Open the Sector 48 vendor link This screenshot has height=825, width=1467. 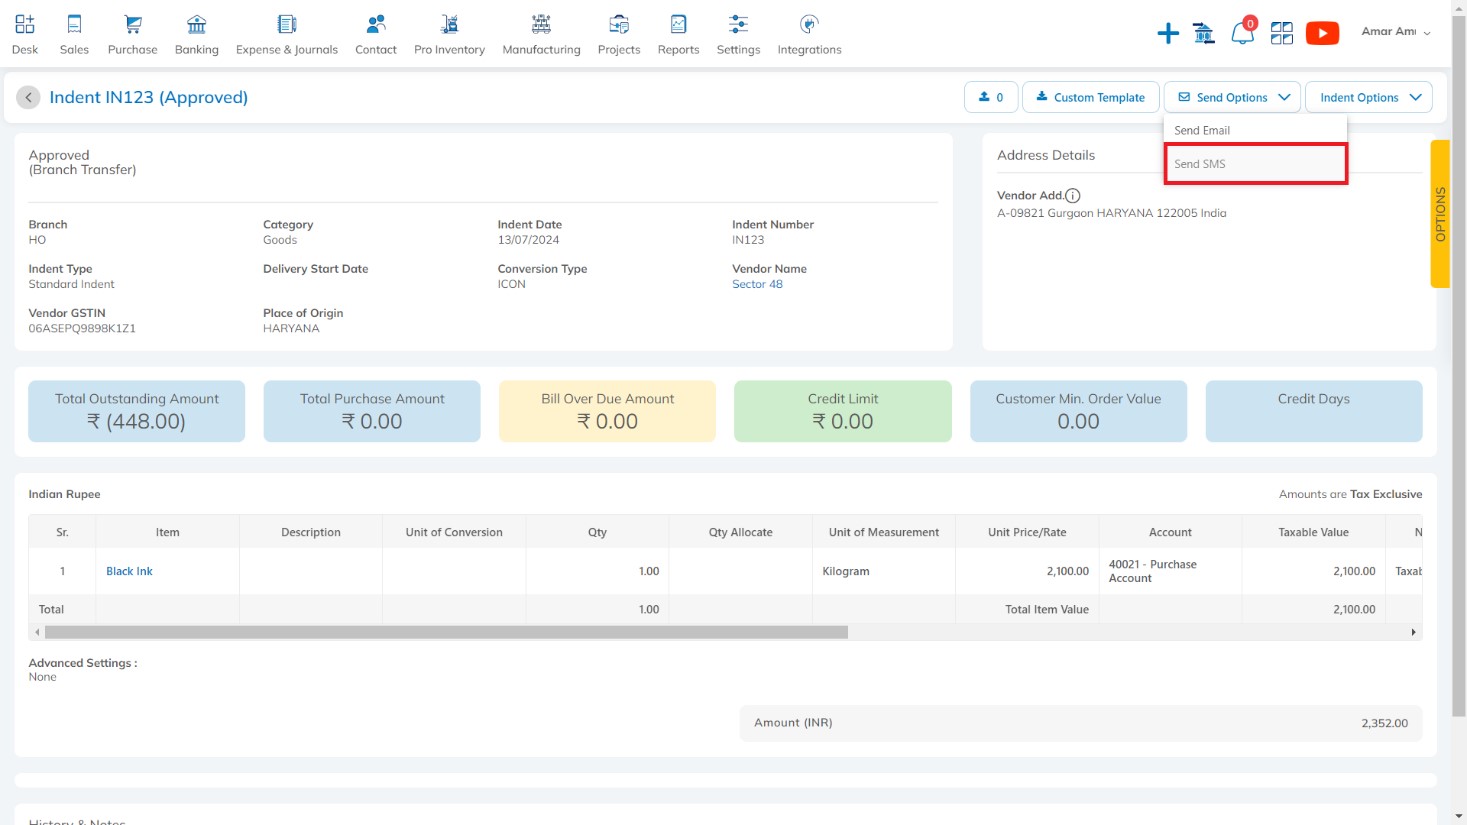757,284
